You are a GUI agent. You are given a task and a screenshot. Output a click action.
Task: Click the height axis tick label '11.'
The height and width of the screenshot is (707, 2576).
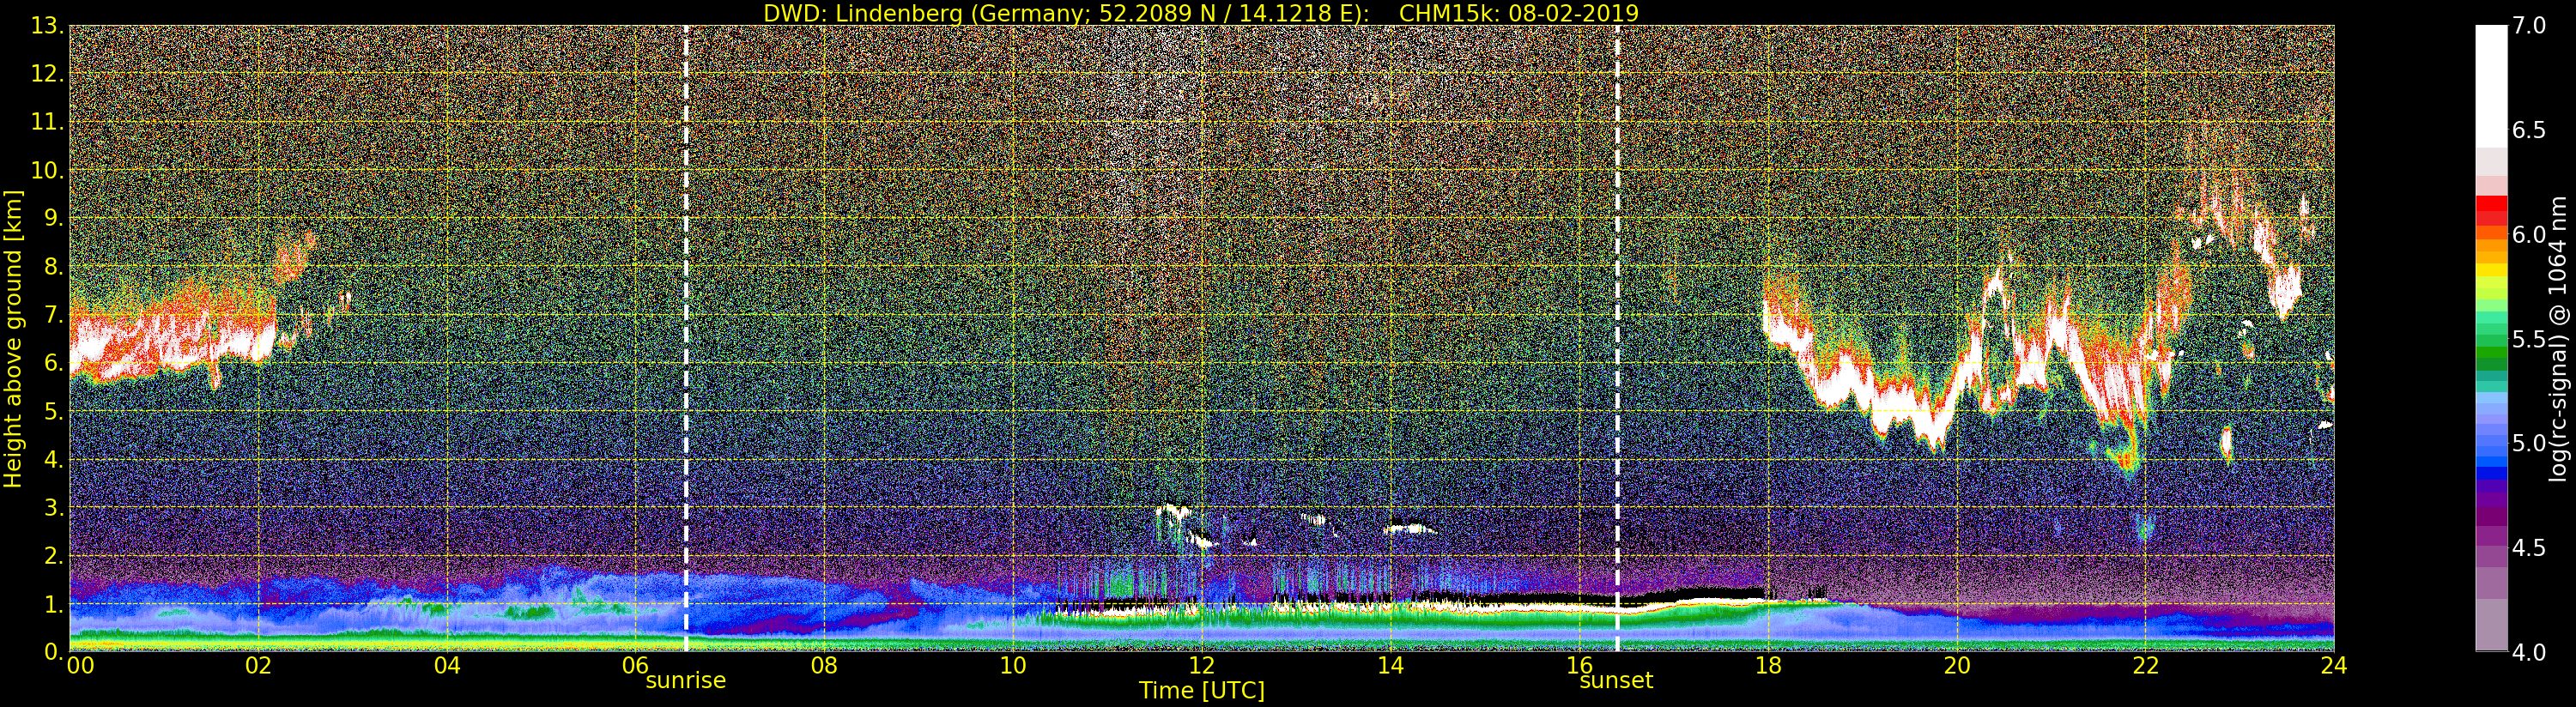pyautogui.click(x=46, y=122)
